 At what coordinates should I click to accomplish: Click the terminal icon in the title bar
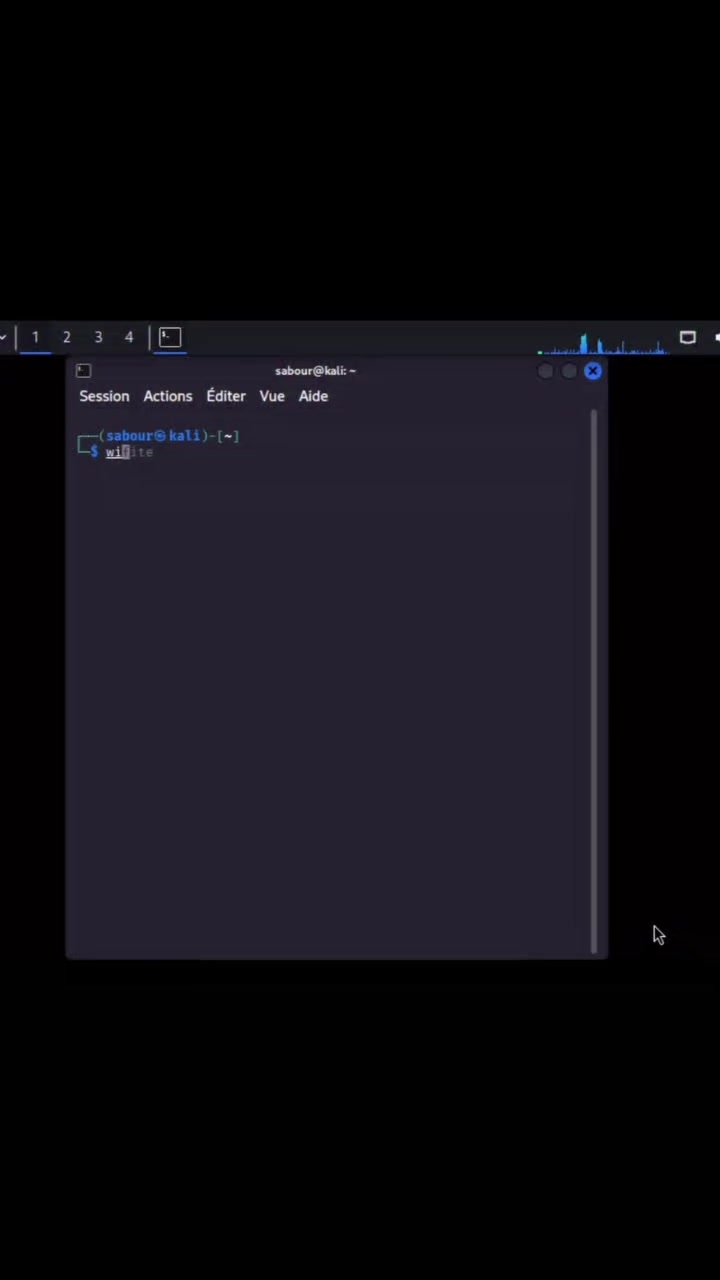83,371
